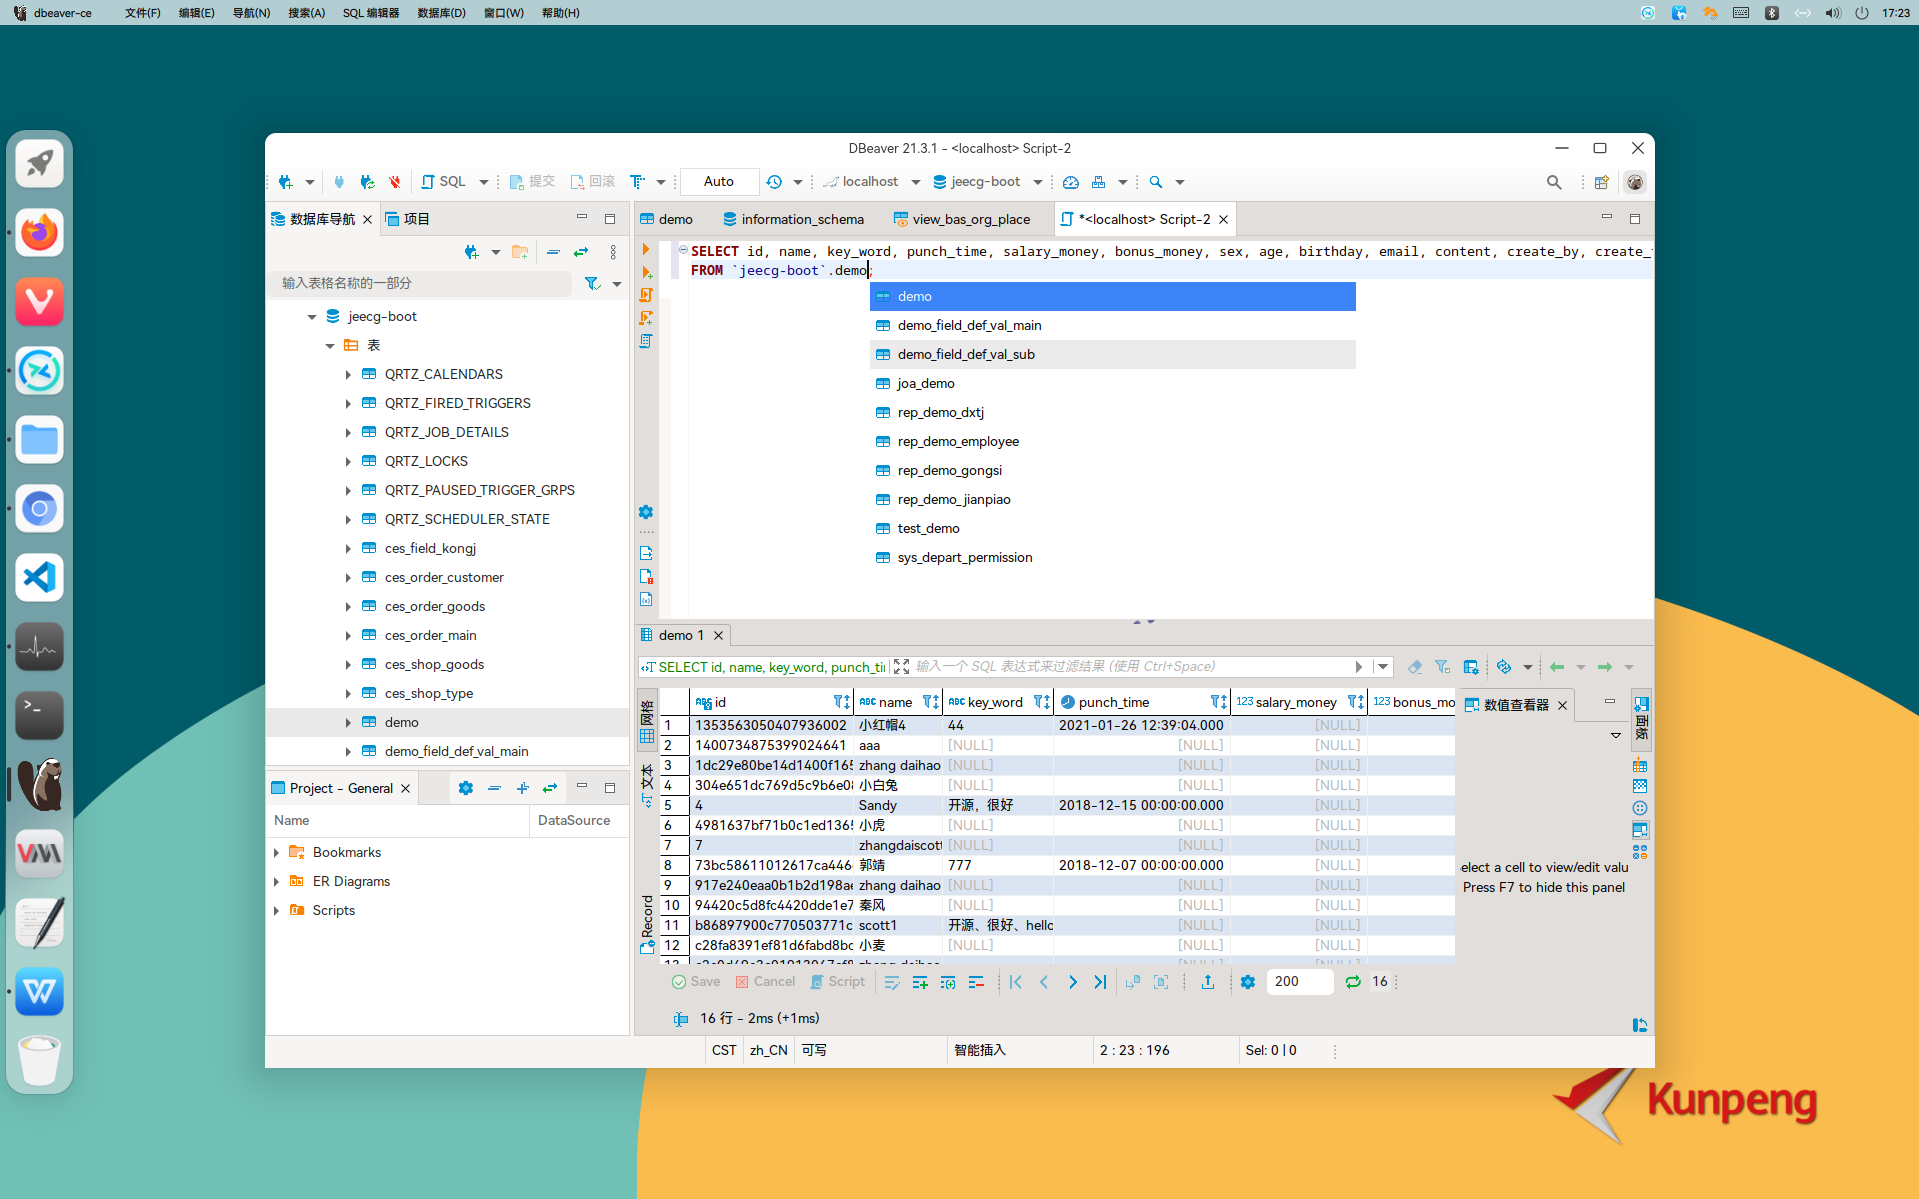The width and height of the screenshot is (1919, 1199).
Task: Export result set data with the export icon
Action: (1207, 982)
